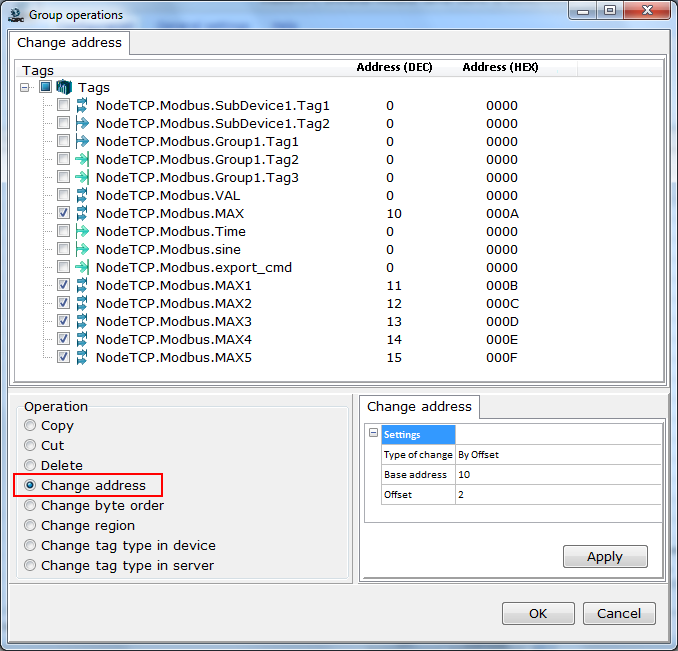Viewport: 678px width, 651px height.
Task: Click decimal address 13 of MAX3
Action: coord(394,322)
